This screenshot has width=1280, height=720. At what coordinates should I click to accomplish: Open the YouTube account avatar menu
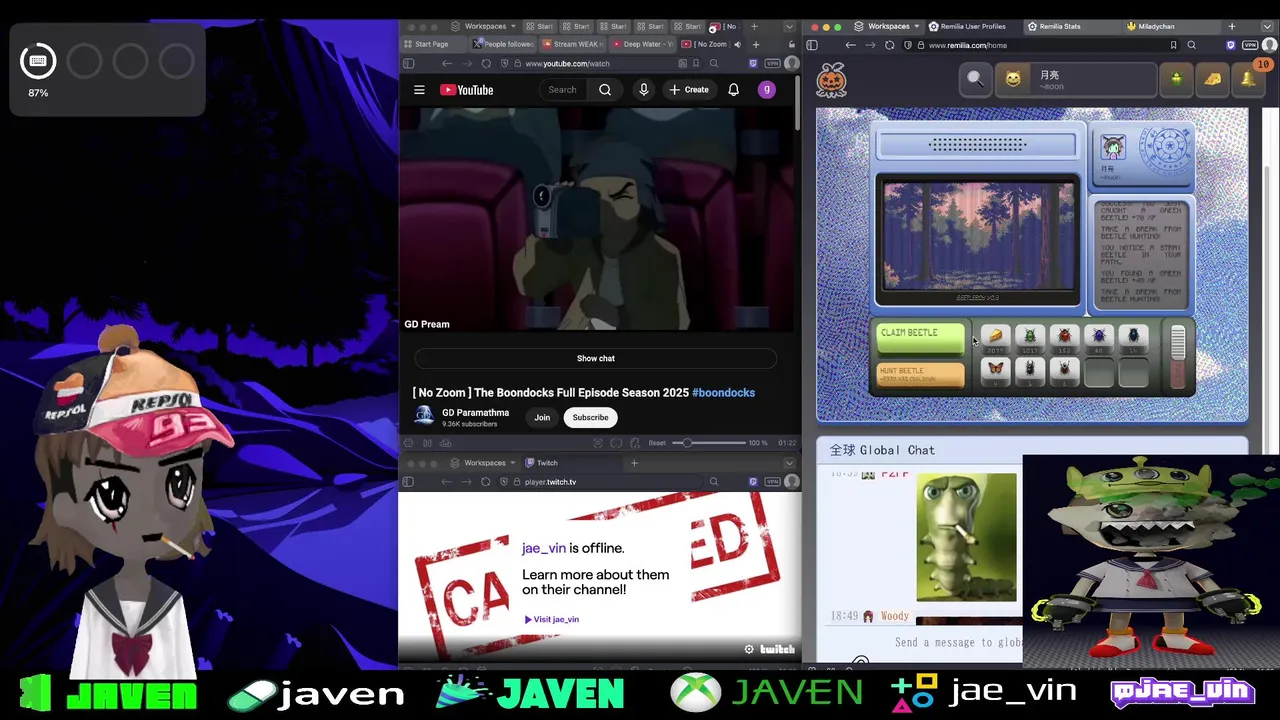coord(767,90)
